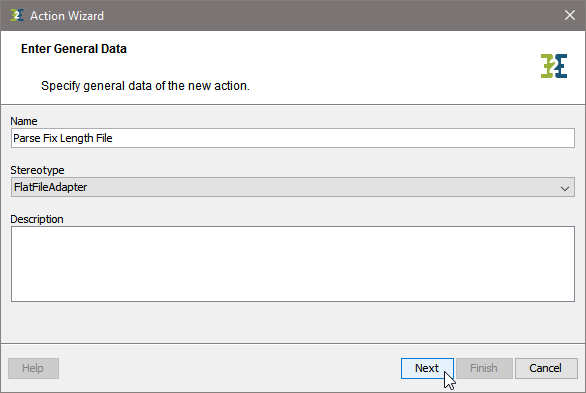The image size is (586, 393).
Task: Click the 'Specify general data of the new action' text
Action: [145, 86]
